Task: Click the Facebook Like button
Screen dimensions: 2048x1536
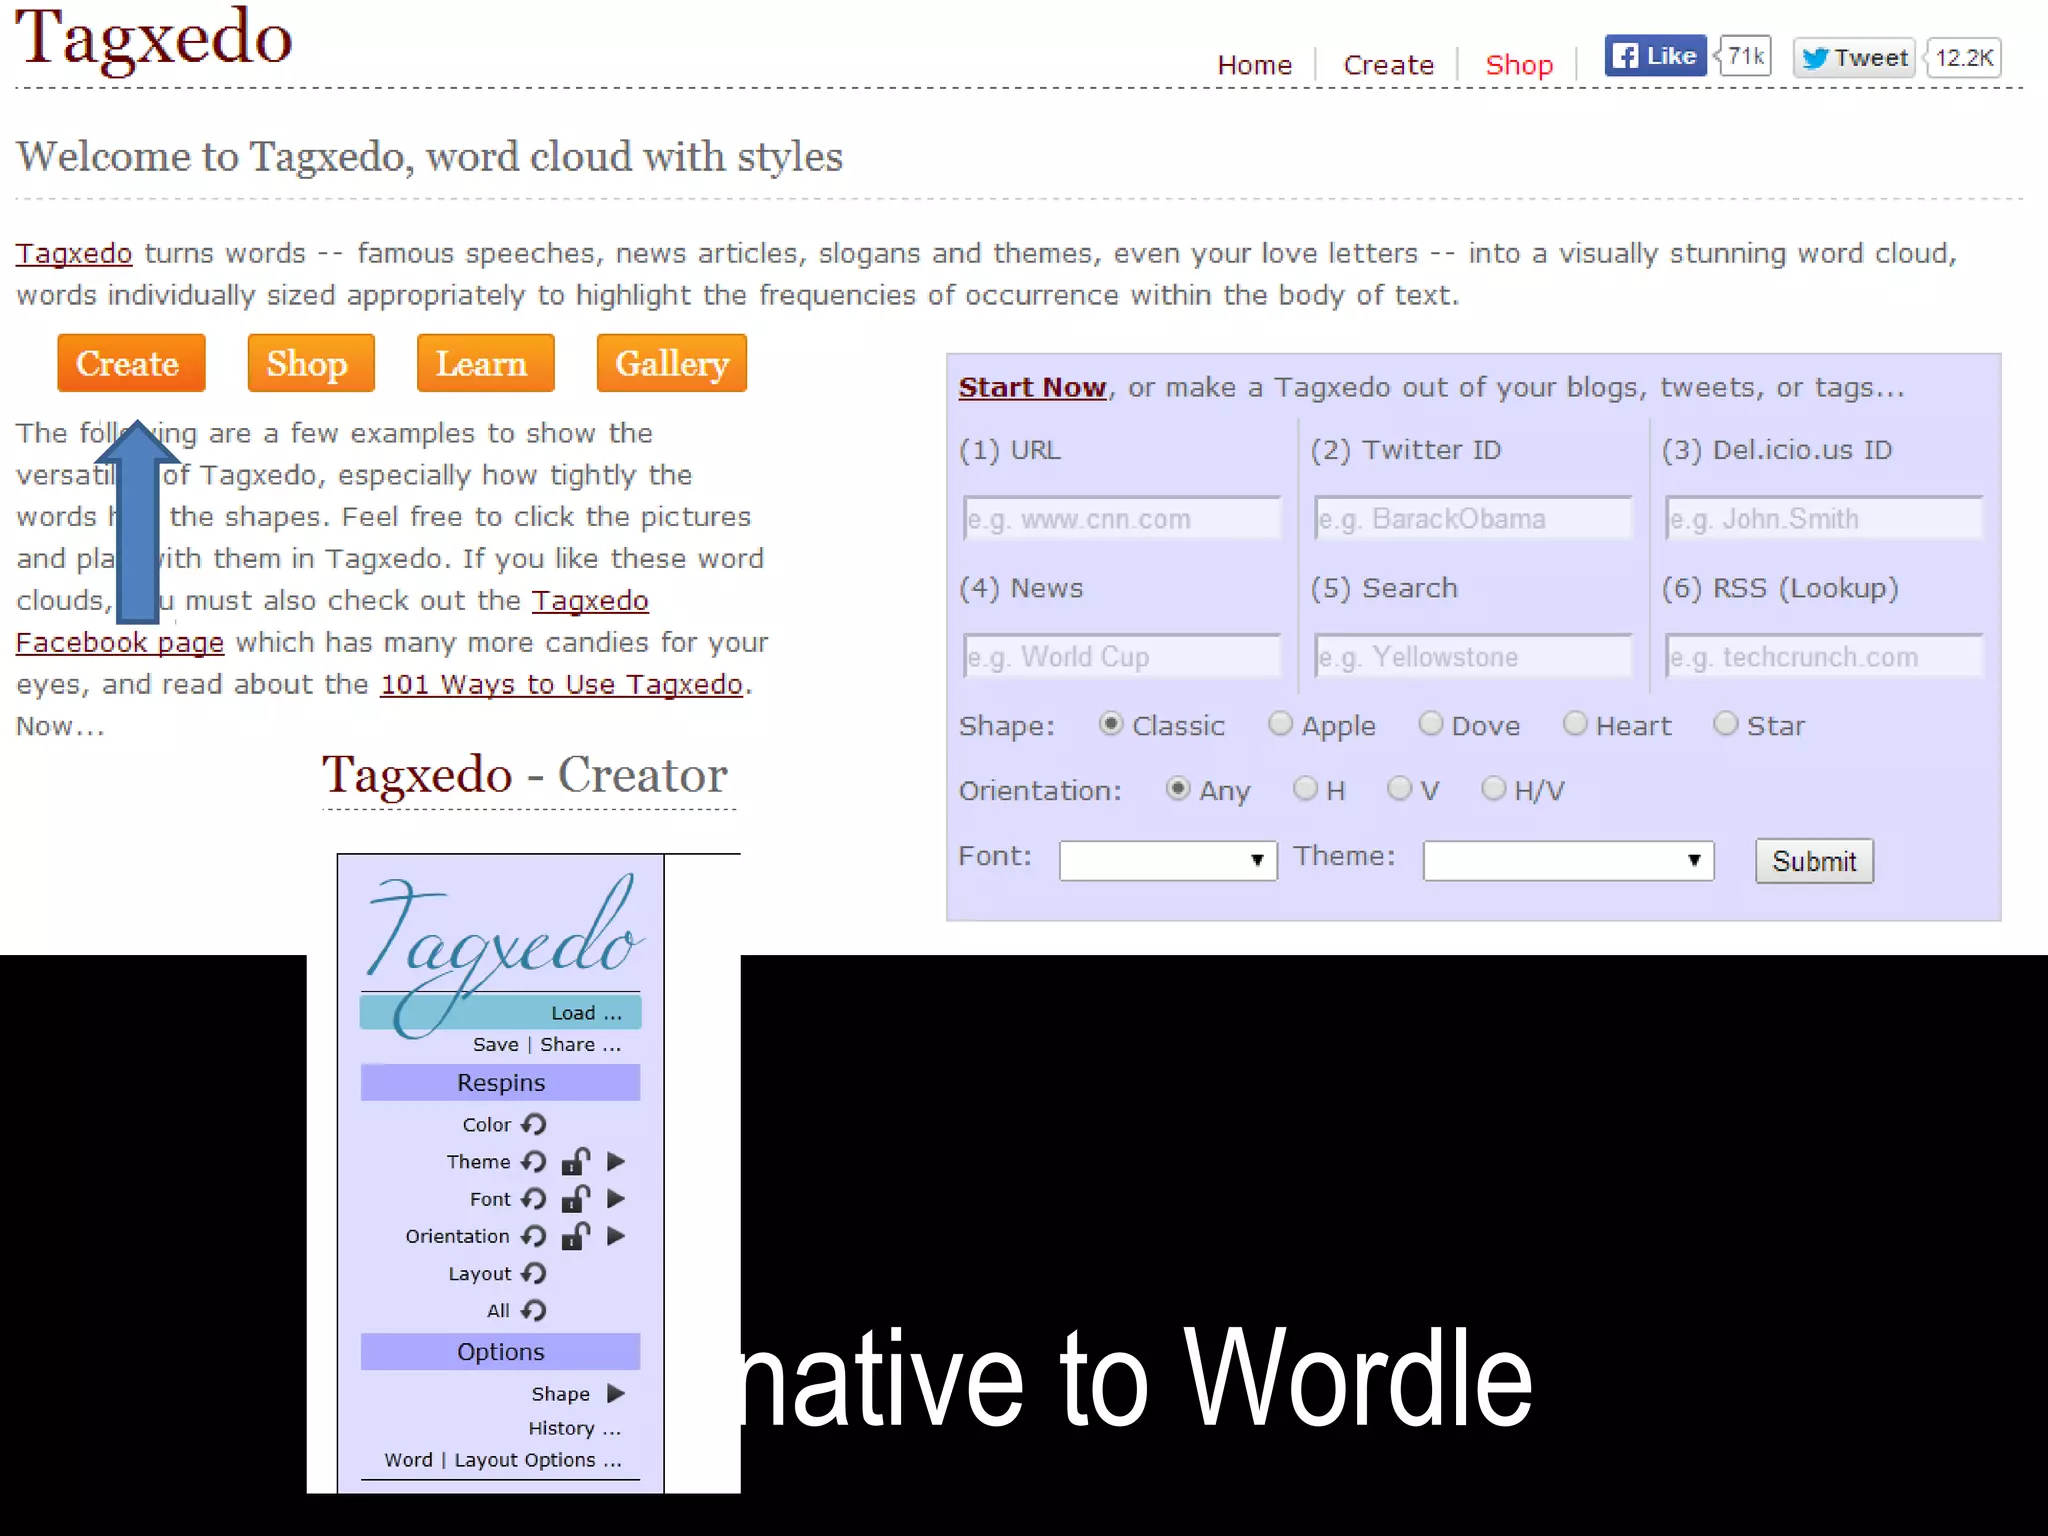Action: (1655, 56)
